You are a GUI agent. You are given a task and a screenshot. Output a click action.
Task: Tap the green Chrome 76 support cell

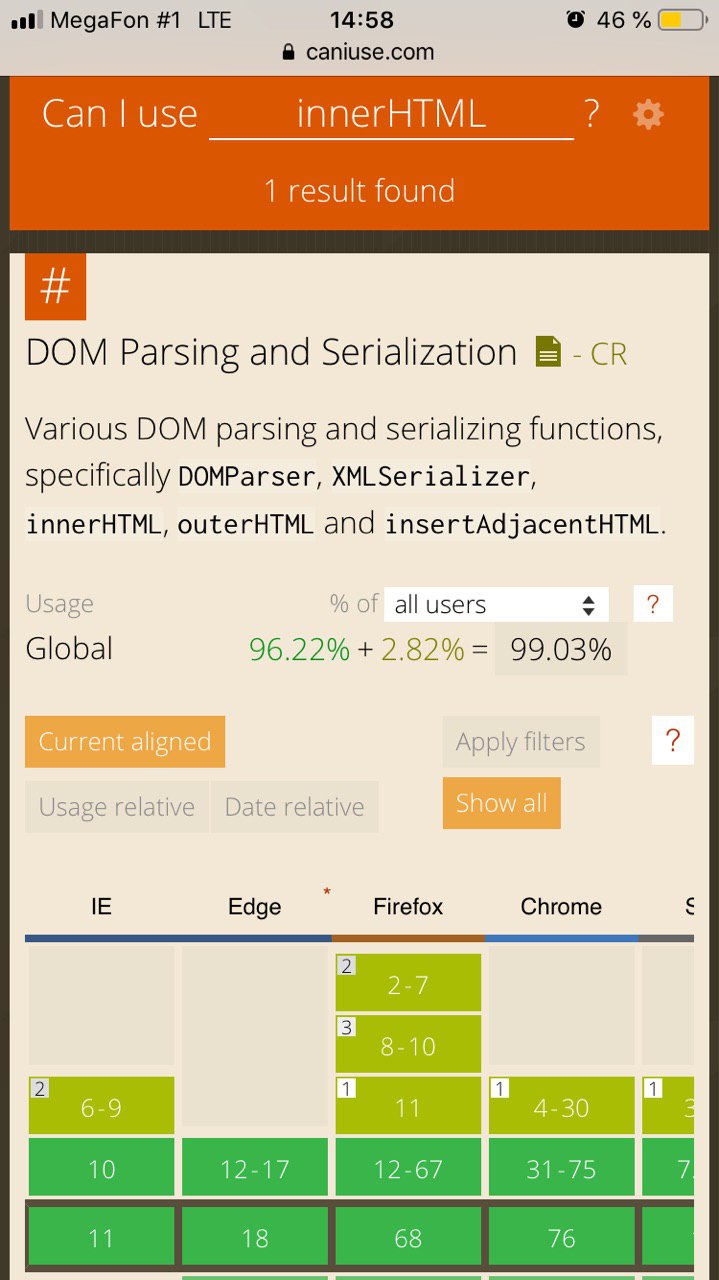561,1238
